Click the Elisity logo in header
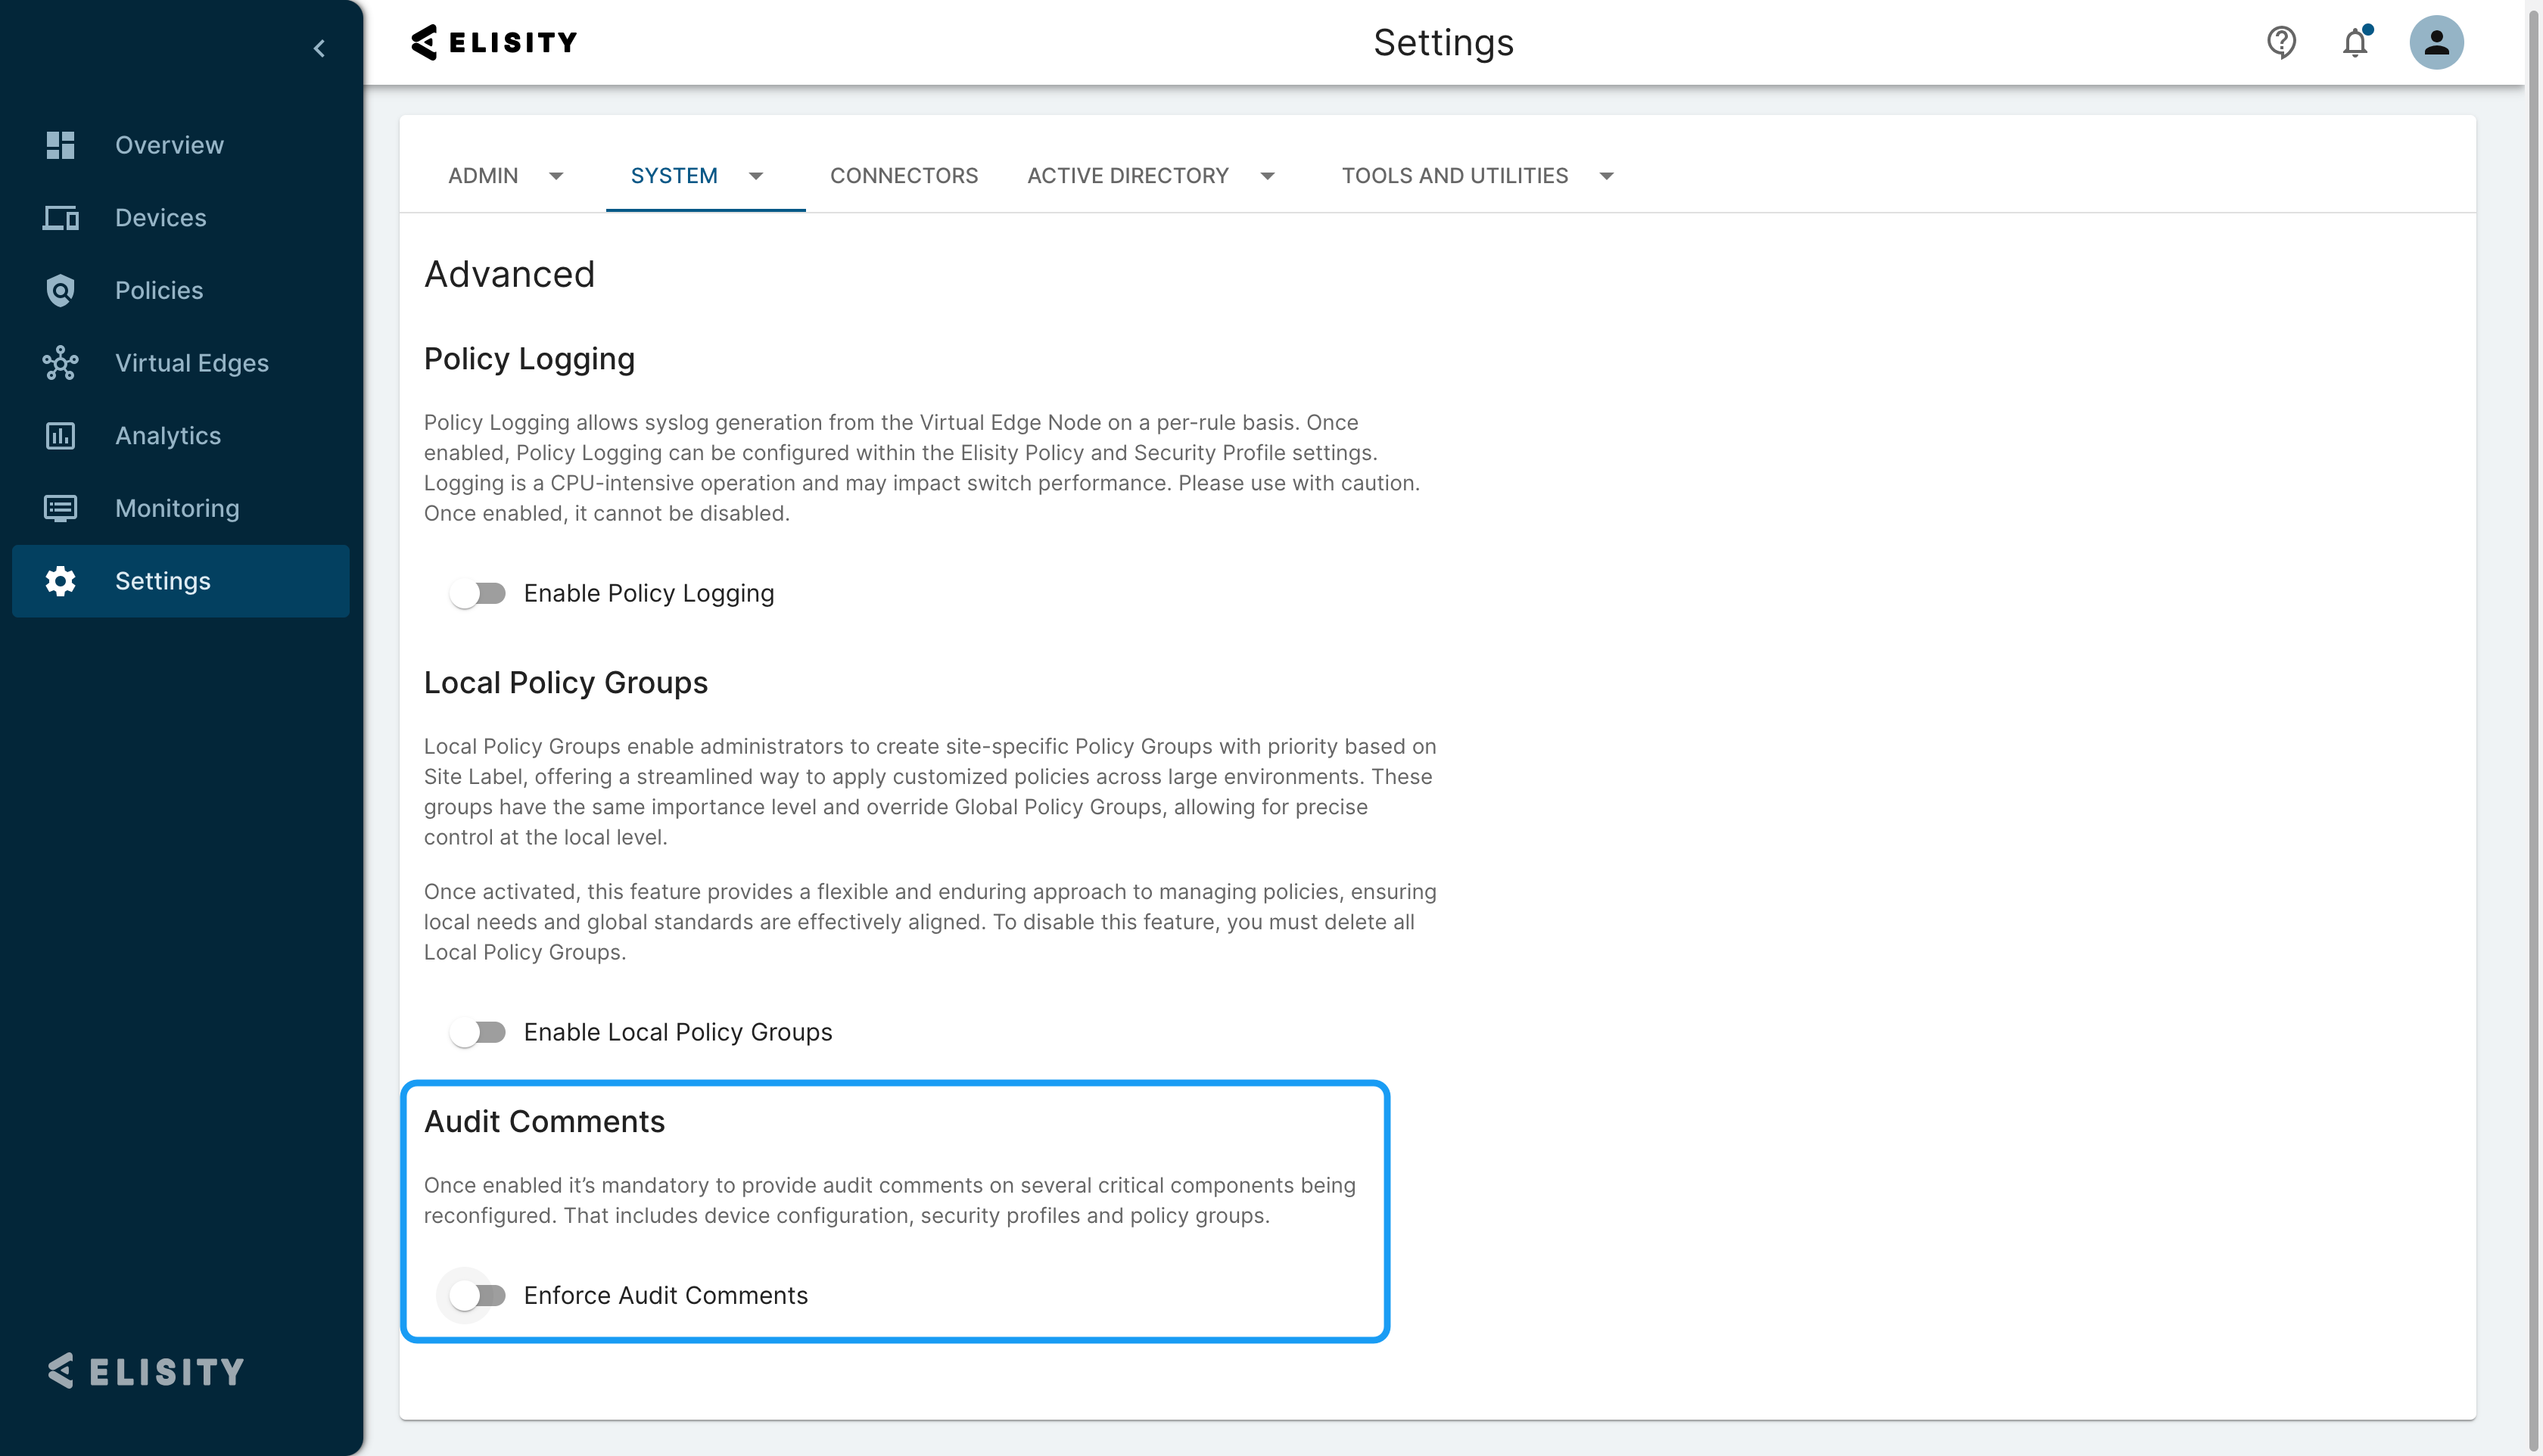The width and height of the screenshot is (2543, 1456). 494,42
